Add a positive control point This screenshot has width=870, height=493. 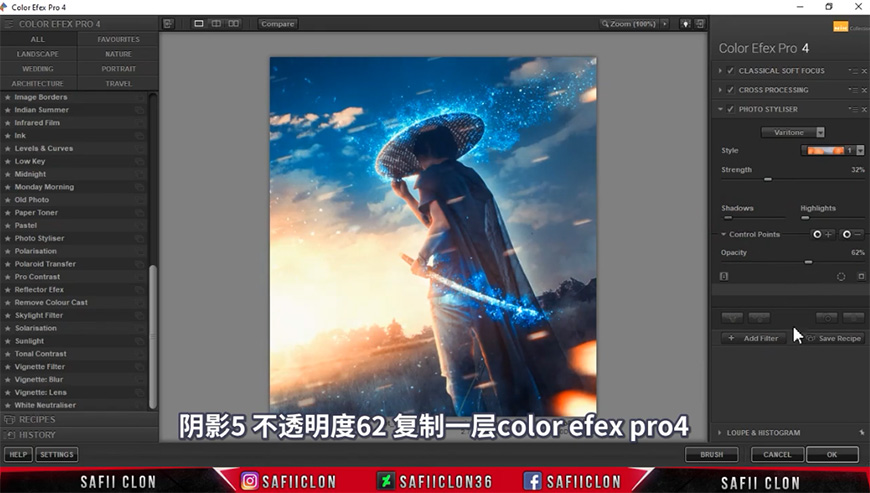[x=822, y=235]
